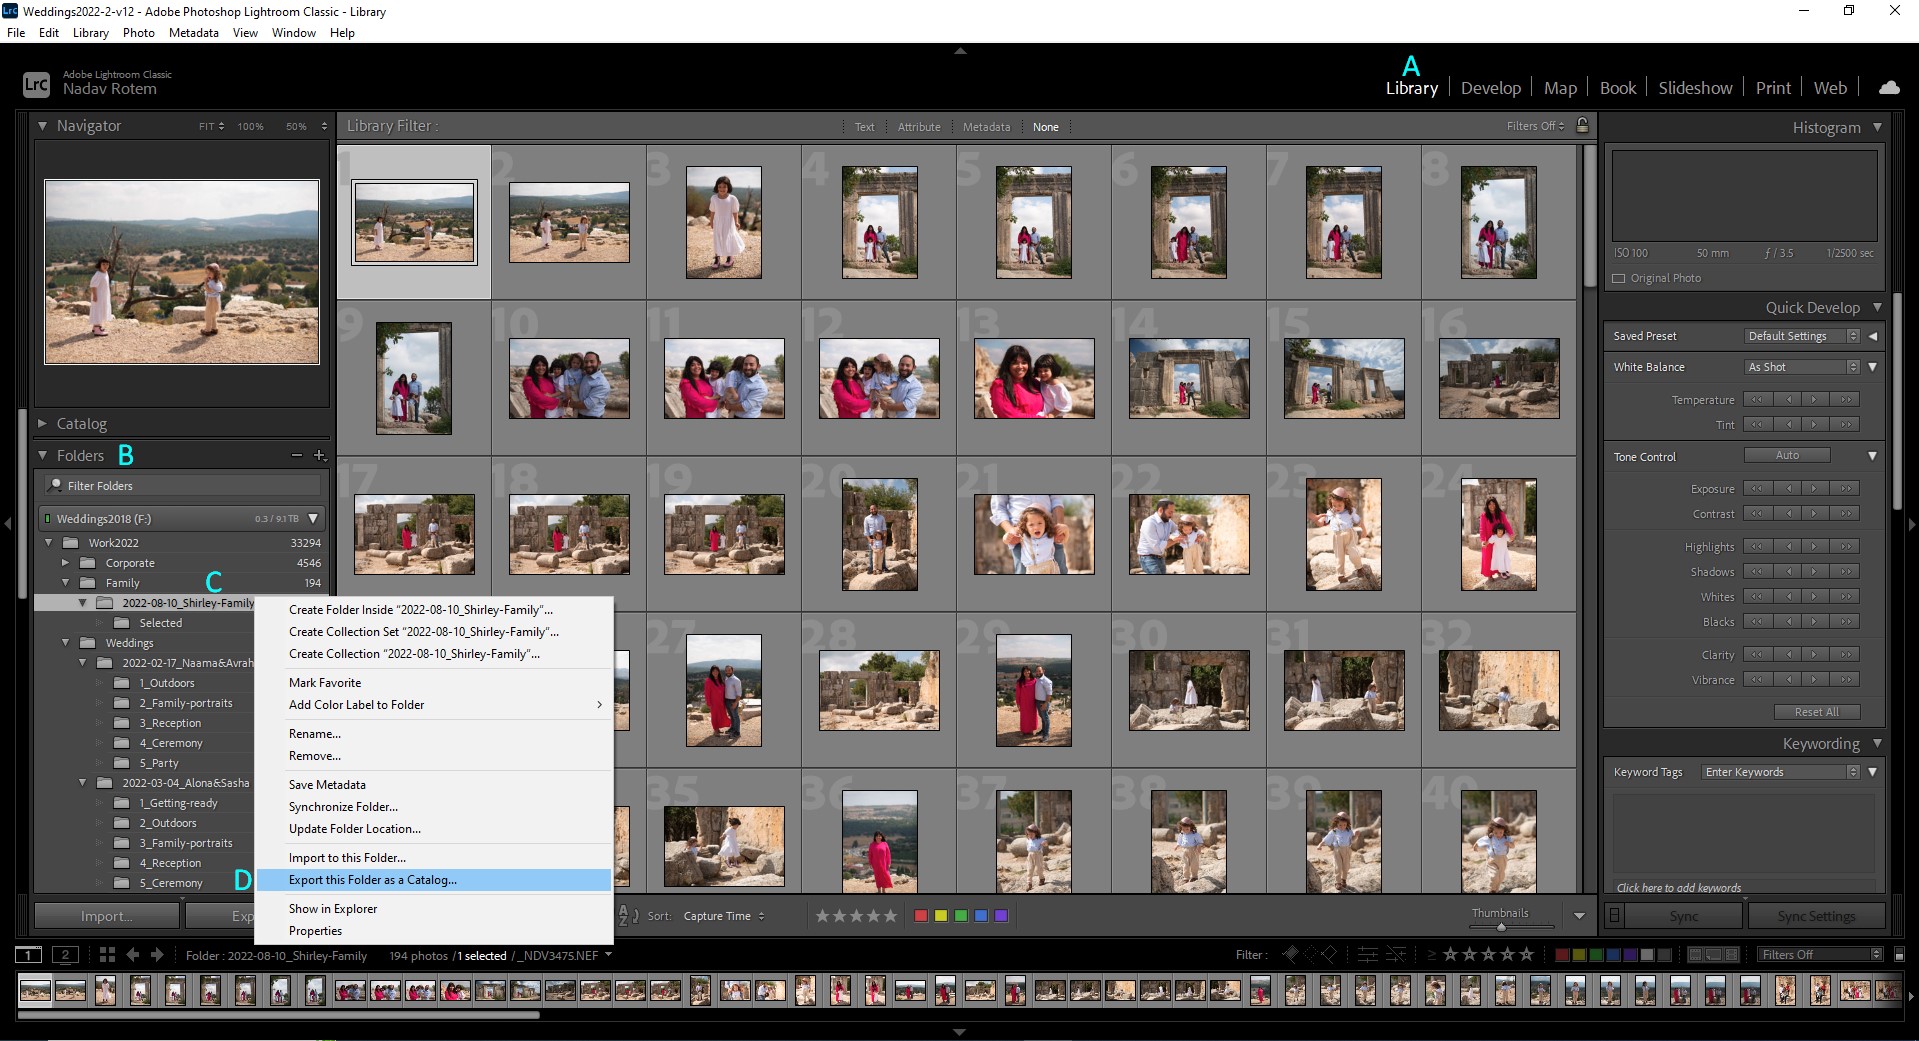The width and height of the screenshot is (1919, 1041).
Task: Choose Export this Folder as a Catalog
Action: coord(433,880)
